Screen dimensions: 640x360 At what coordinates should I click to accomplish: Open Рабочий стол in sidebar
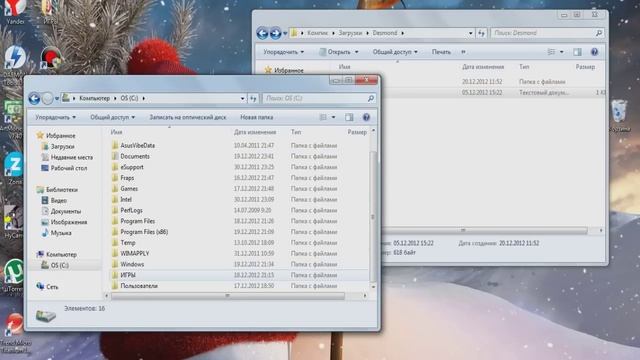coord(69,168)
